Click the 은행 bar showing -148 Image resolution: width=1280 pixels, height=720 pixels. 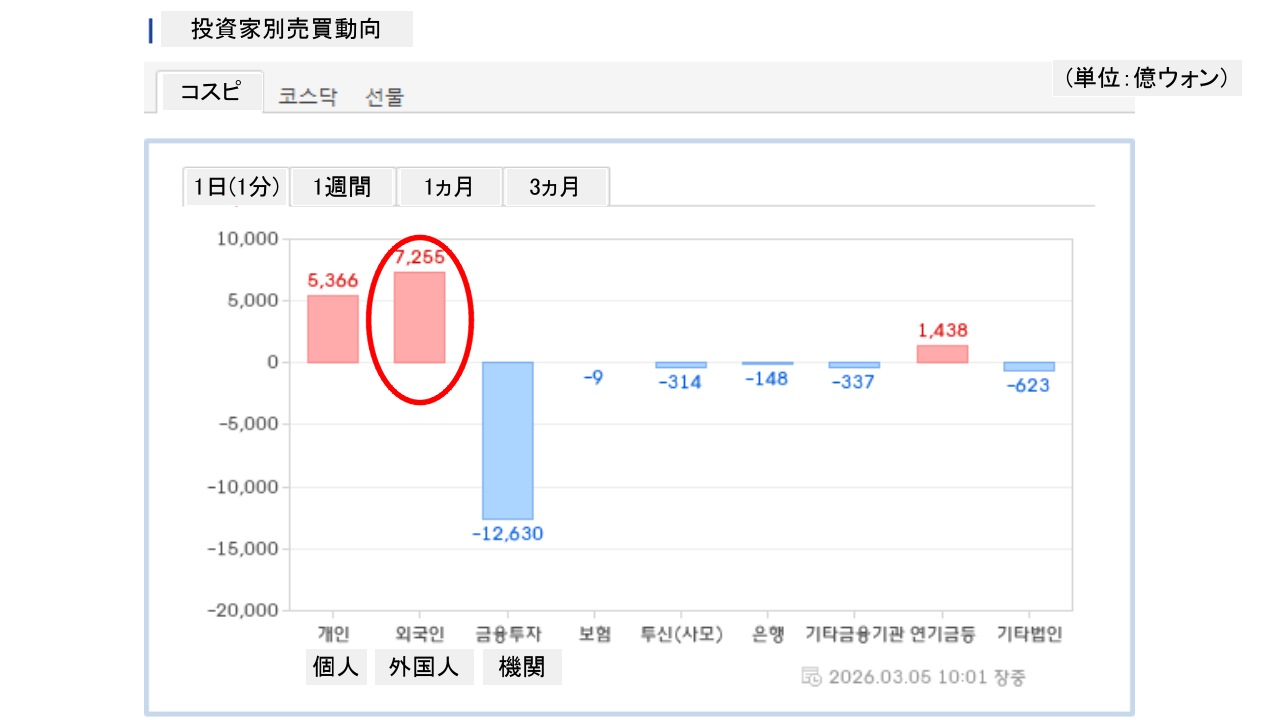click(x=768, y=364)
